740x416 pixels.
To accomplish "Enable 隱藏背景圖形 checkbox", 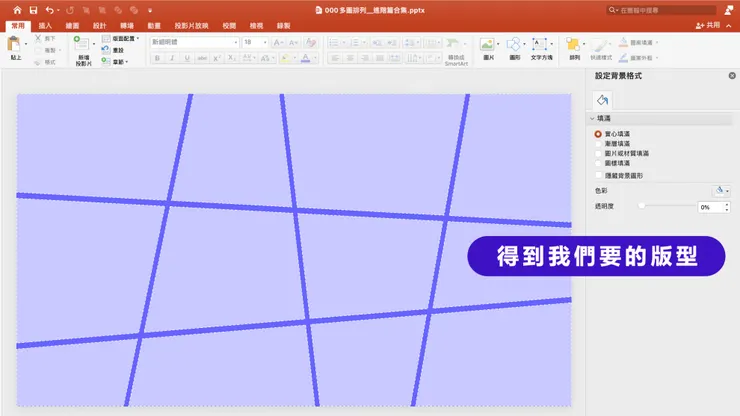I will tap(598, 175).
